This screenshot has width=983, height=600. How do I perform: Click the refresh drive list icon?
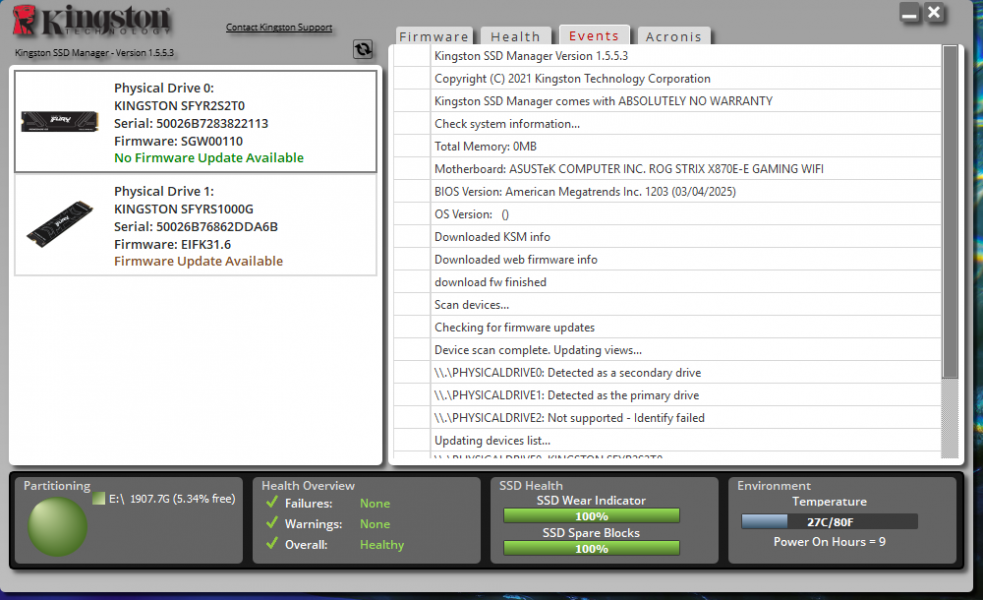coord(363,50)
